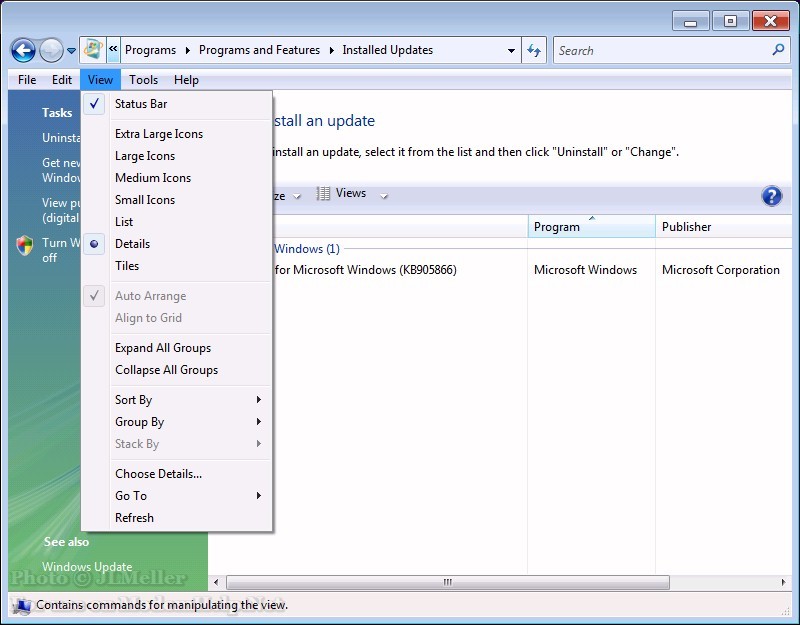
Task: Open the blue Help question mark icon
Action: point(771,196)
